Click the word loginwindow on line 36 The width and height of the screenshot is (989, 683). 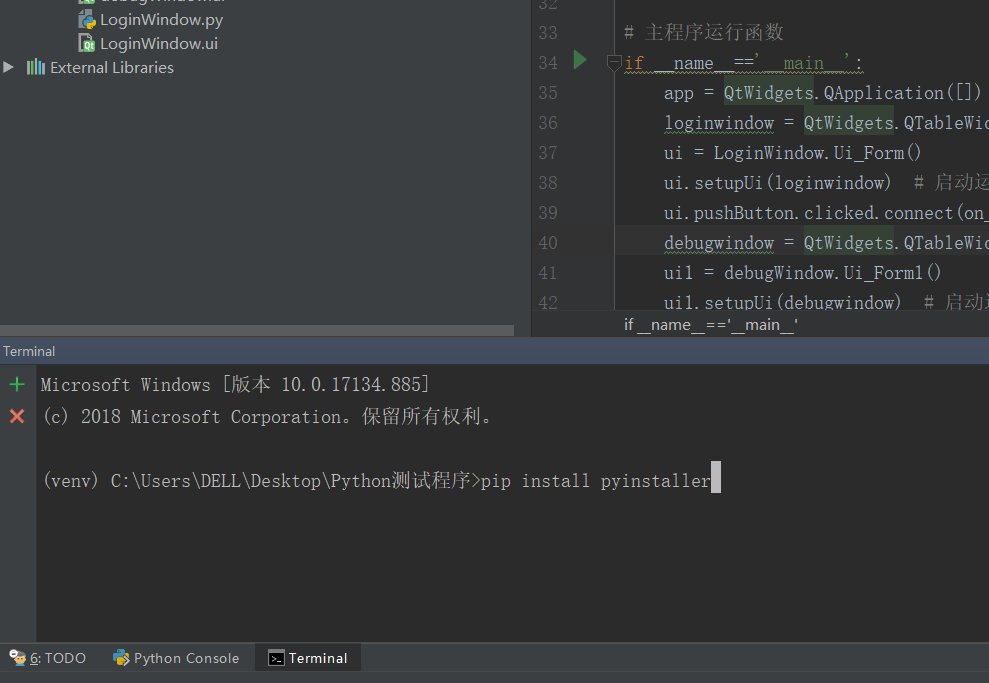718,123
